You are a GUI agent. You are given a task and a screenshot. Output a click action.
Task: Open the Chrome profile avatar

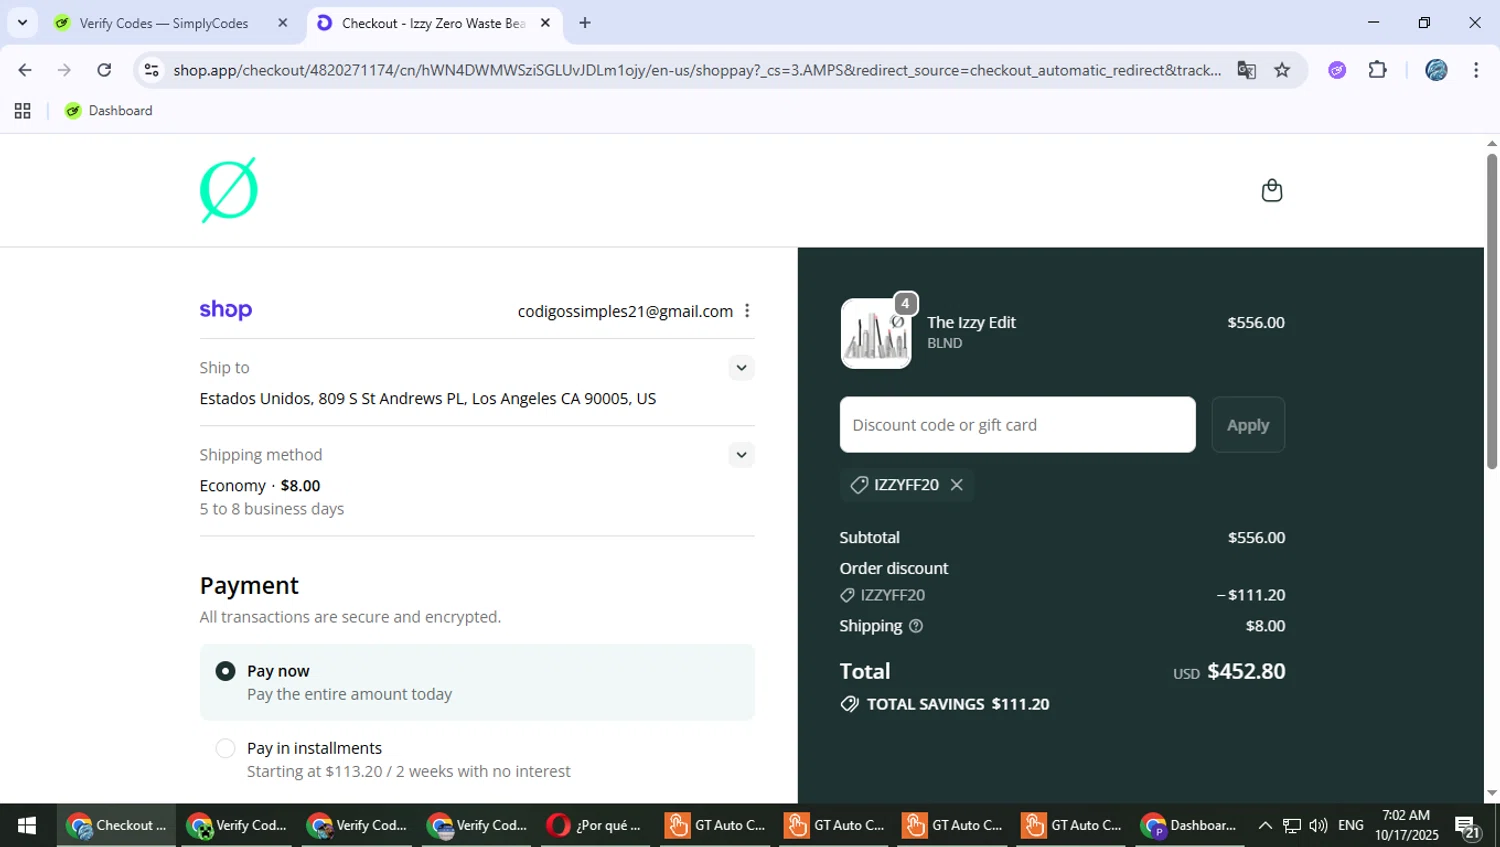click(x=1436, y=70)
